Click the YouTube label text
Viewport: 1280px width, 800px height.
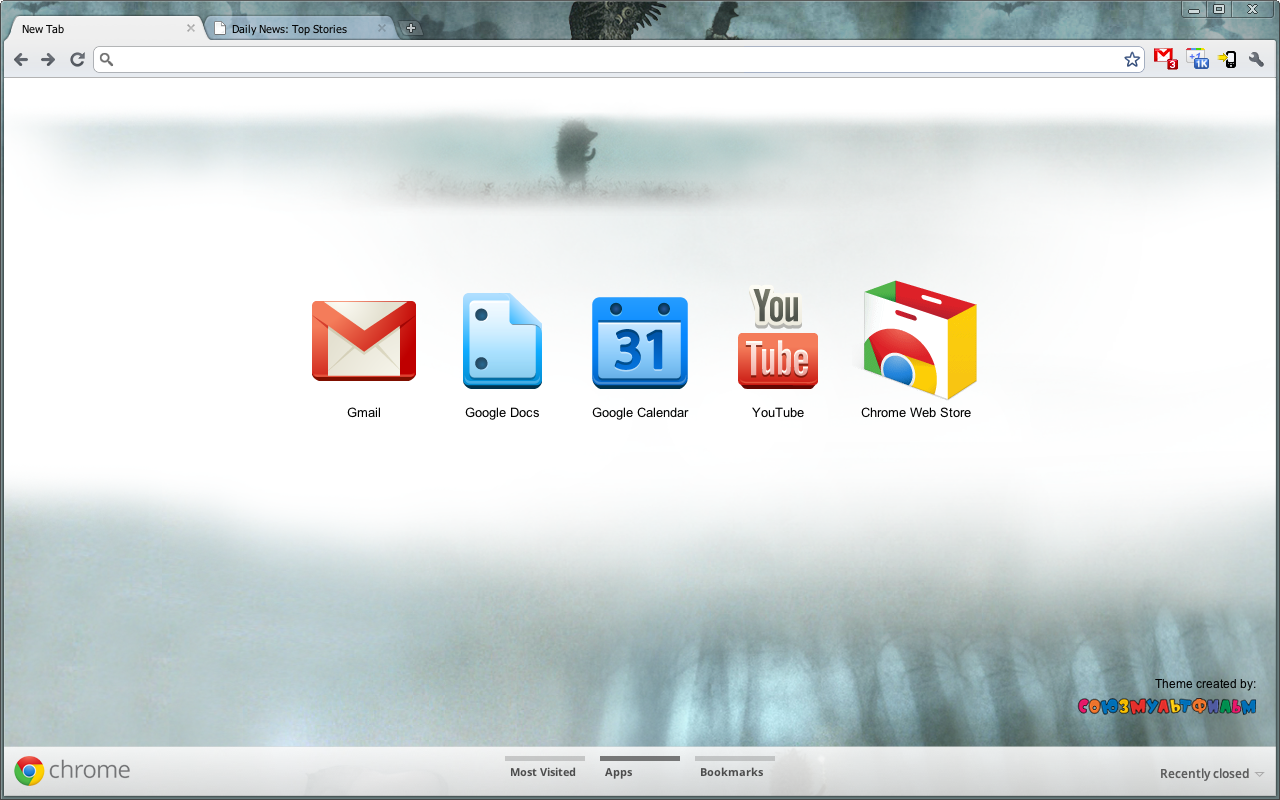pyautogui.click(x=778, y=412)
